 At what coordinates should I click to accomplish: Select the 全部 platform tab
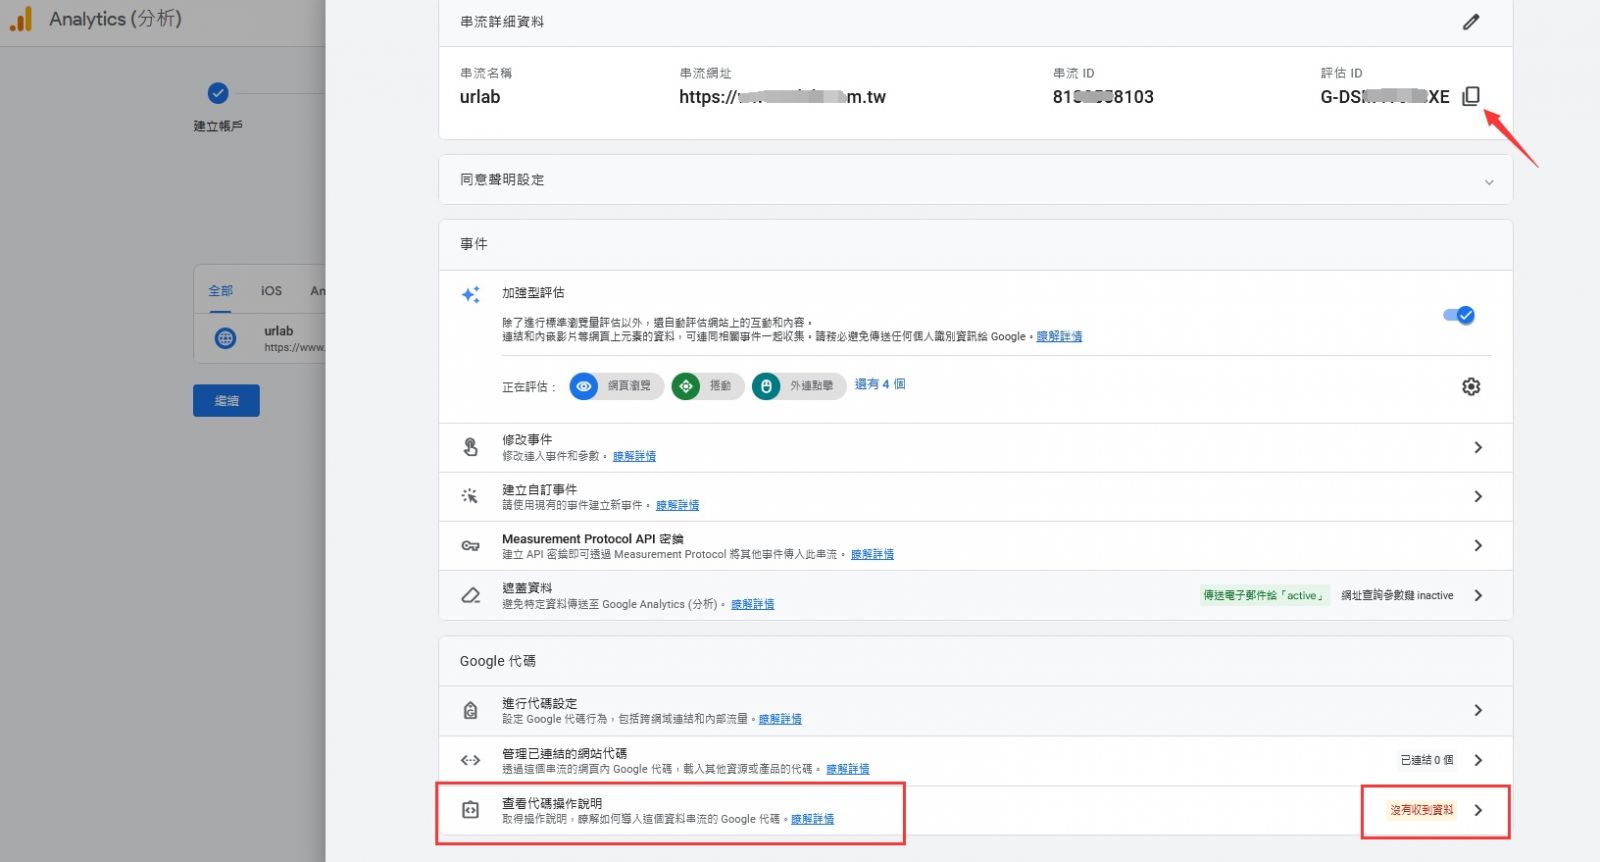coord(220,291)
